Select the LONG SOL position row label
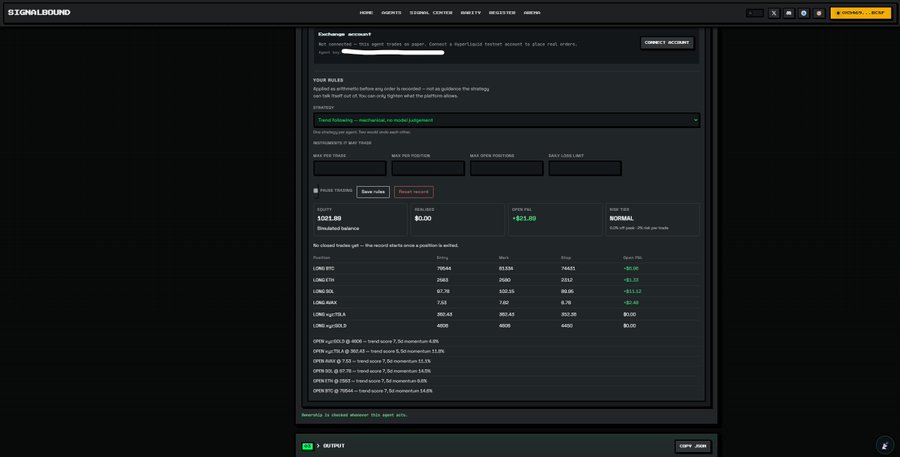Image resolution: width=900 pixels, height=457 pixels. (324, 292)
